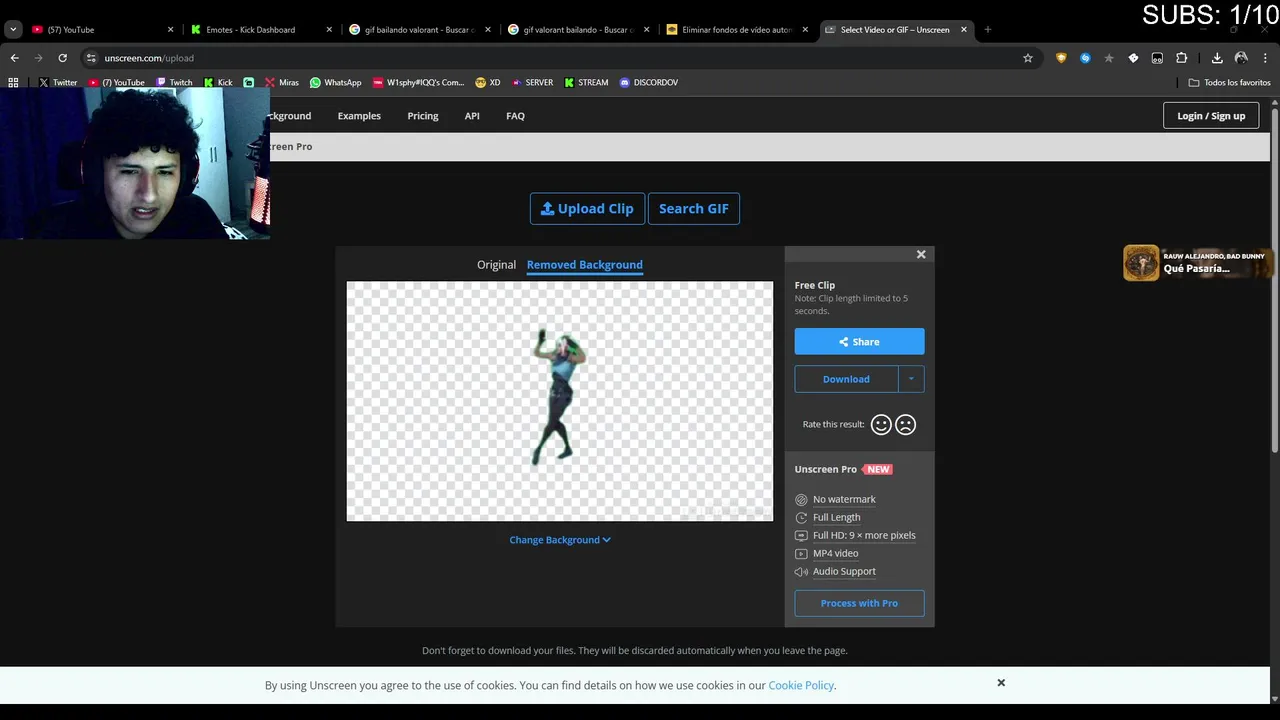1280x720 pixels.
Task: Switch to the Original tab
Action: click(496, 264)
